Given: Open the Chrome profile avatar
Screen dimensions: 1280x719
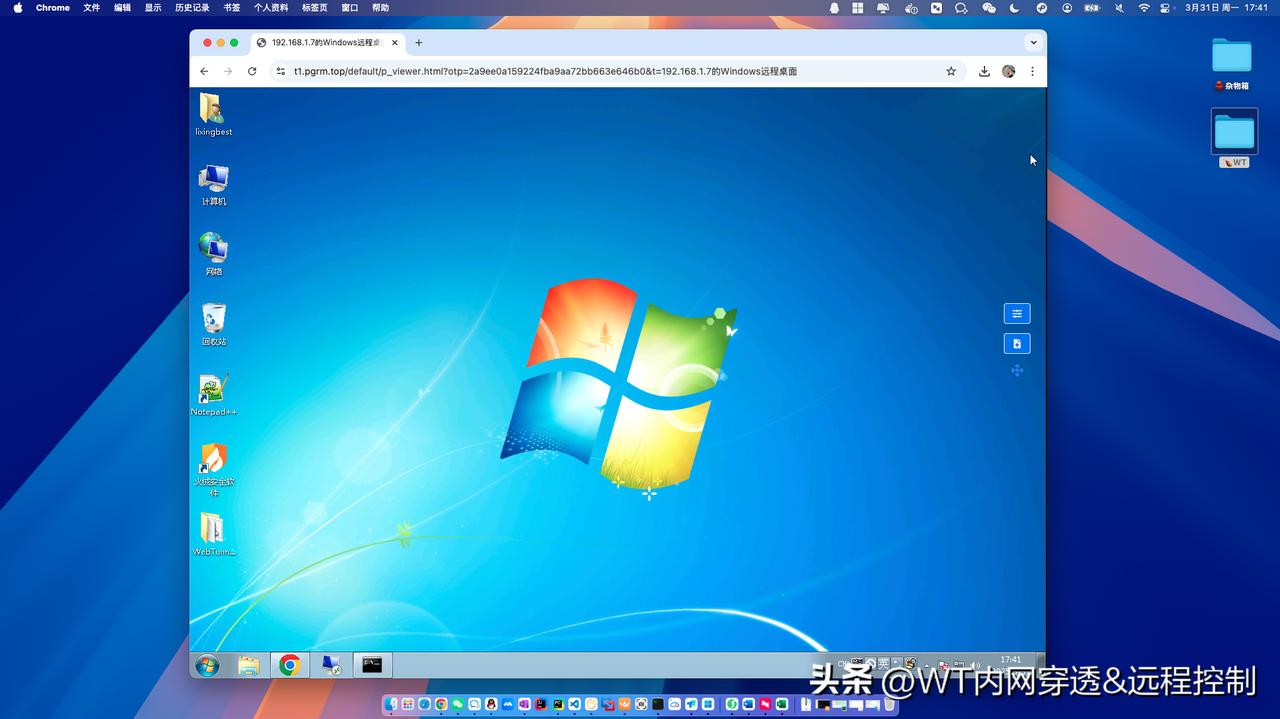Looking at the screenshot, I should coord(1009,71).
